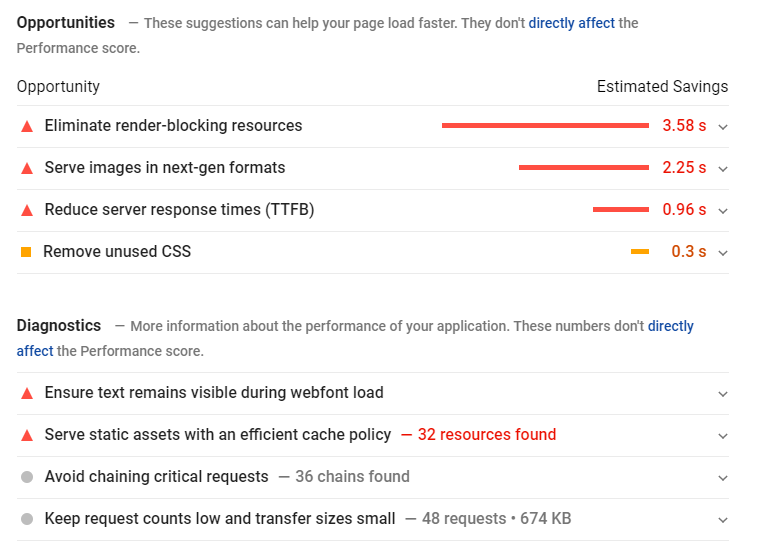Image resolution: width=767 pixels, height=557 pixels.
Task: Click red triangle beside Ensure text remains visible
Action: (x=27, y=394)
